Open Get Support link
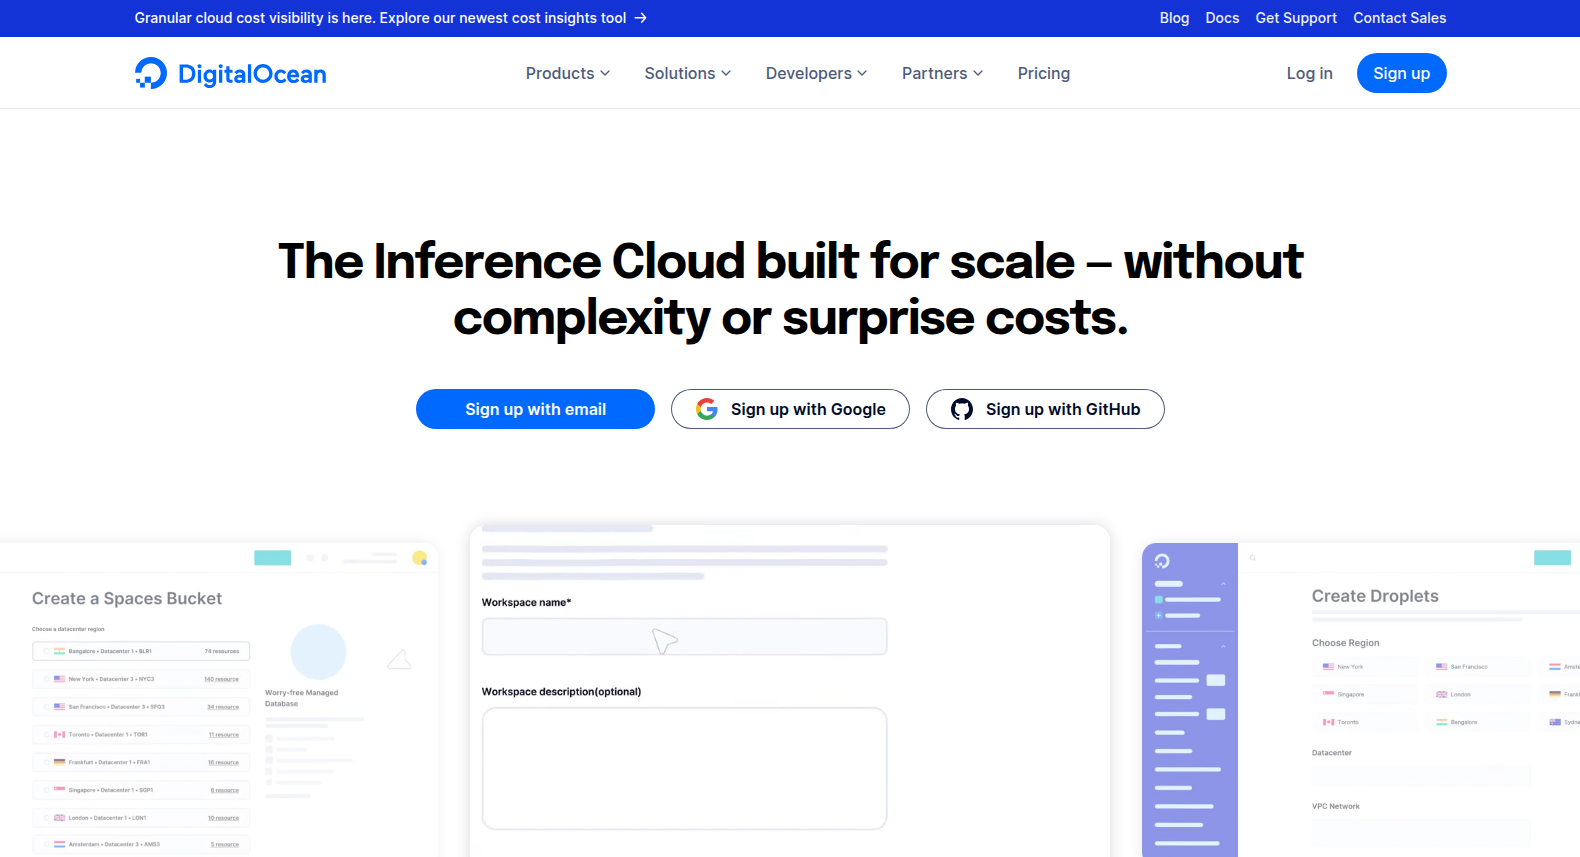The height and width of the screenshot is (857, 1580). point(1296,18)
